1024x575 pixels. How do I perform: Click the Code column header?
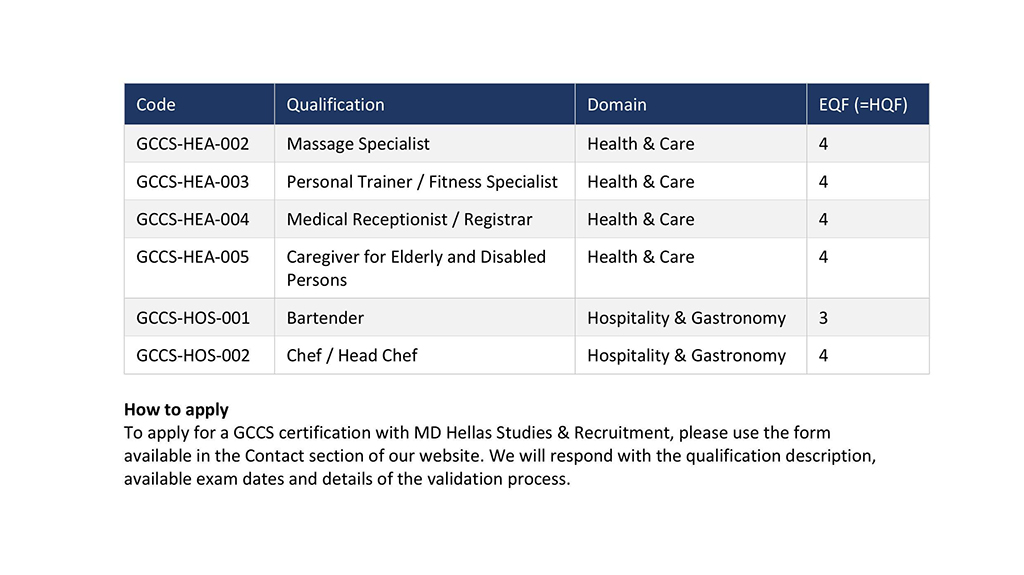(156, 105)
